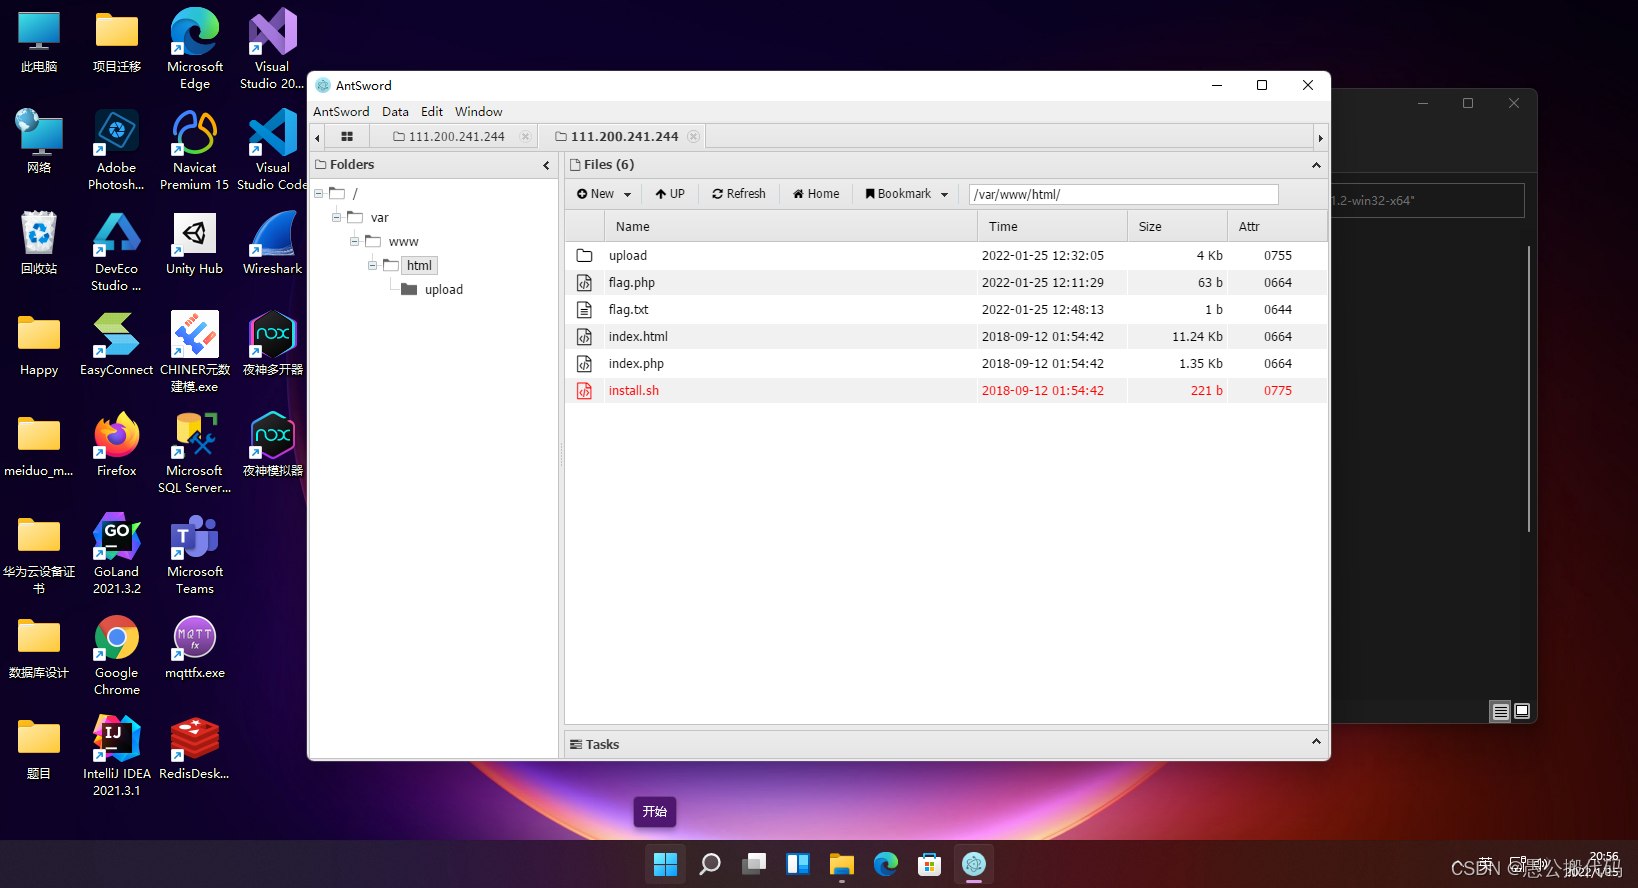
Task: Open File Explorer from taskbar
Action: pyautogui.click(x=842, y=864)
